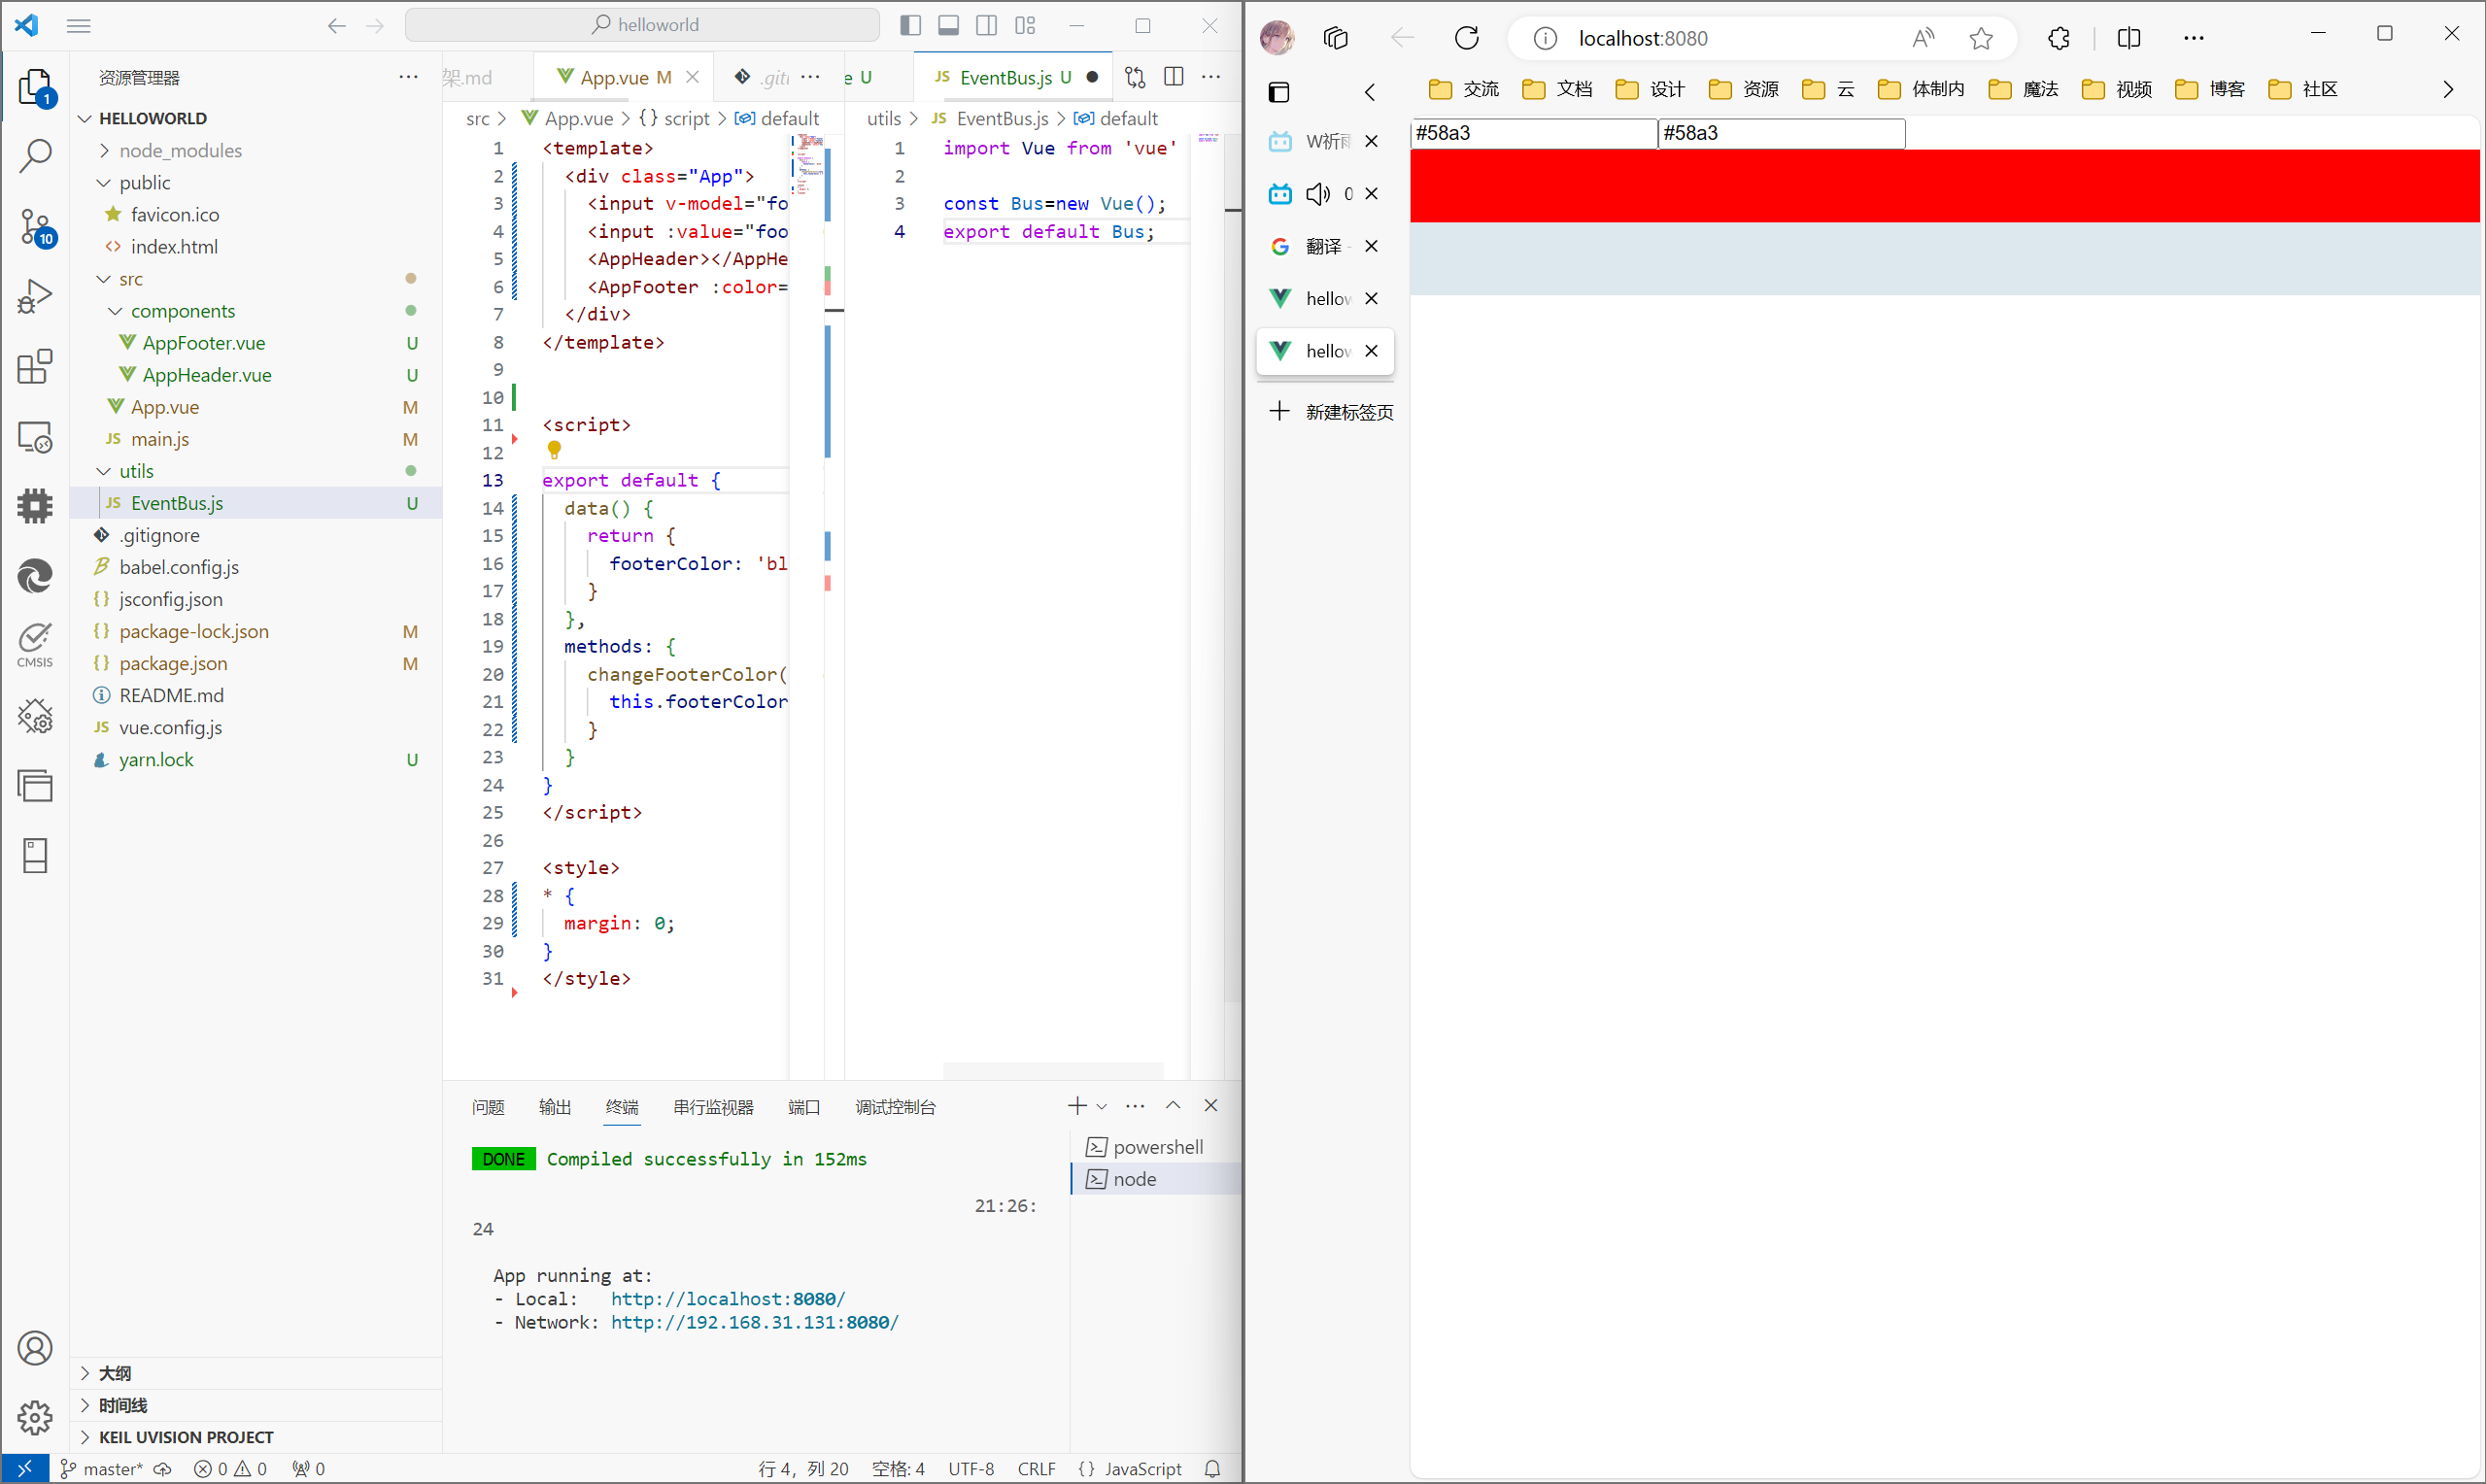Open the CMSIS view
The height and width of the screenshot is (1484, 2486).
click(35, 645)
